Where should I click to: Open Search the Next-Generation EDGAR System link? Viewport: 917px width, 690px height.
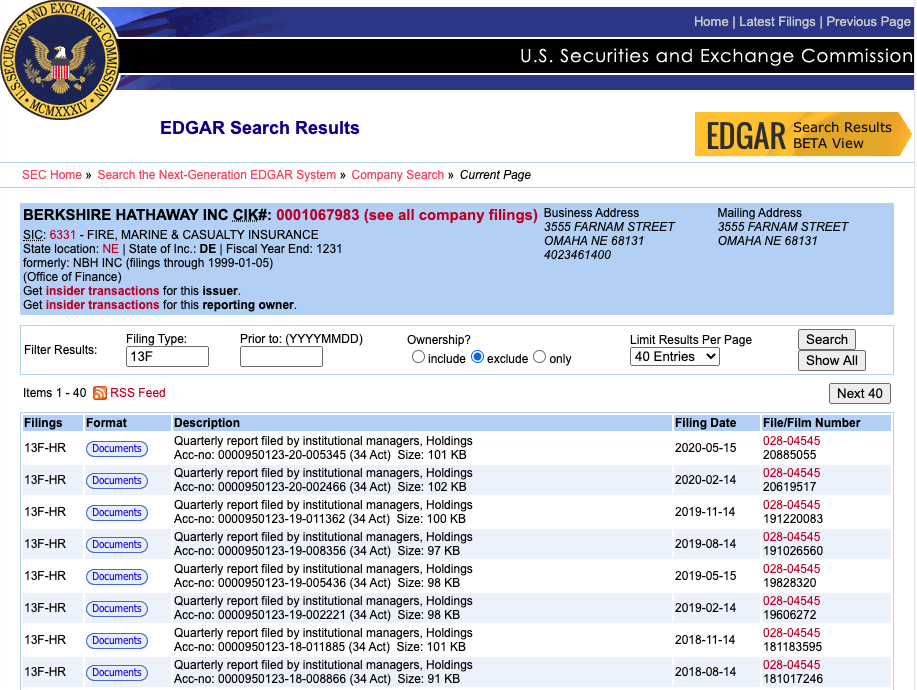[216, 175]
